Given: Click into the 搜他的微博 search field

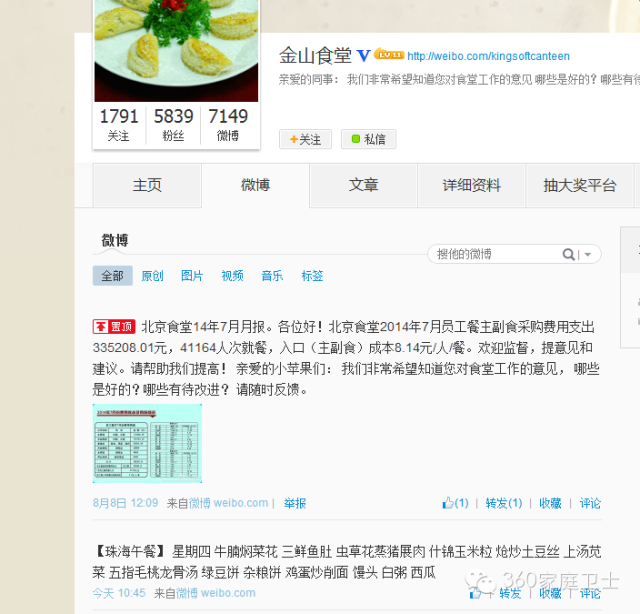Looking at the screenshot, I should (496, 254).
